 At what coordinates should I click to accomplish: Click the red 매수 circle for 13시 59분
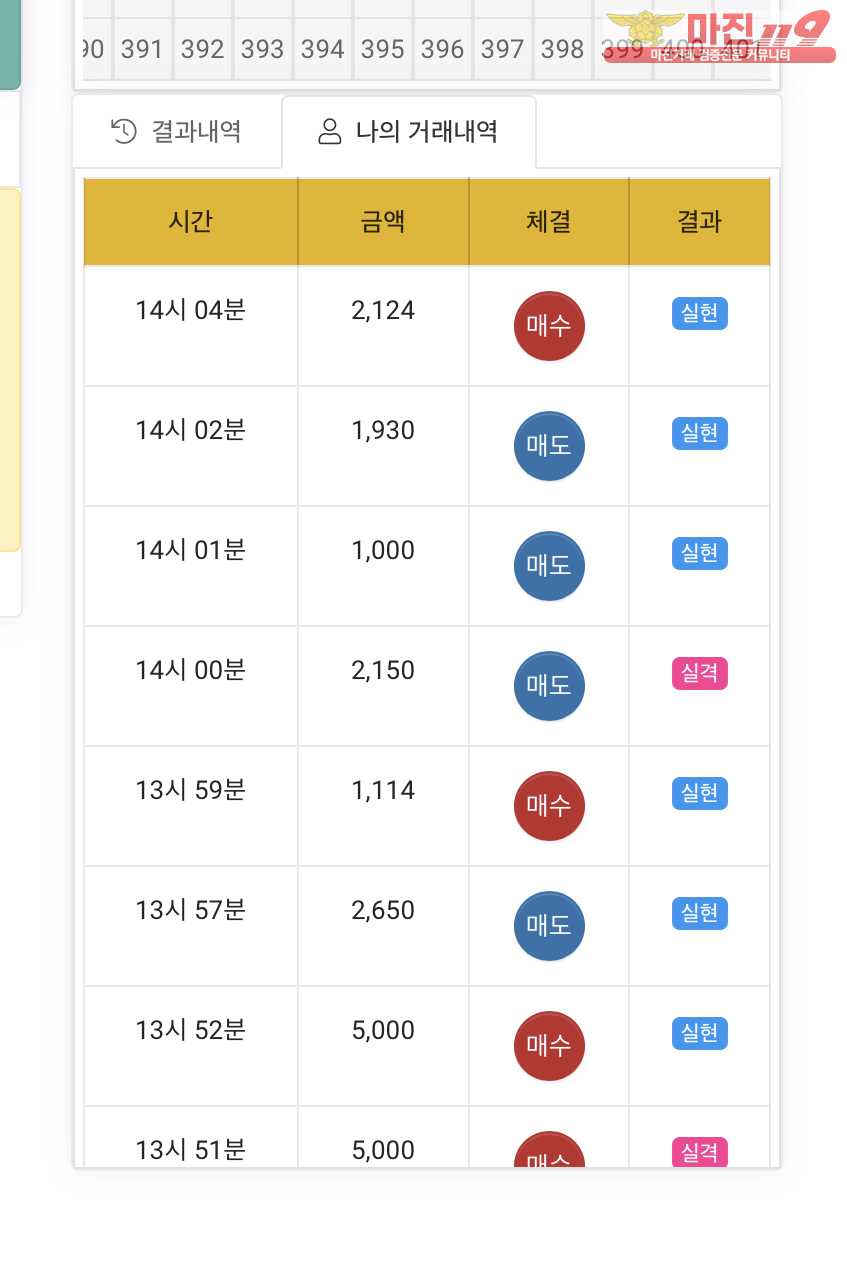(x=549, y=806)
